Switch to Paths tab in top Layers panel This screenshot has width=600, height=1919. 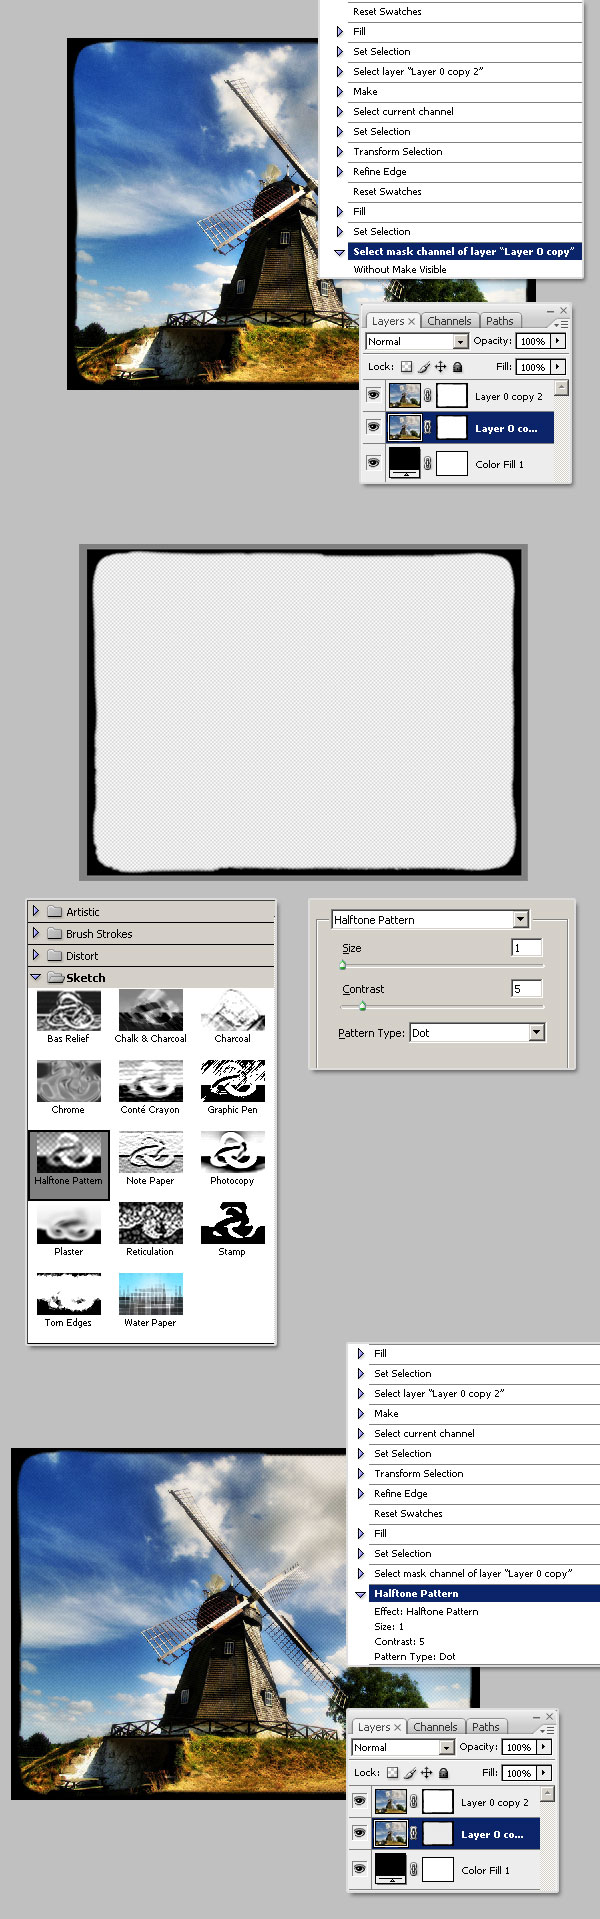pyautogui.click(x=499, y=321)
